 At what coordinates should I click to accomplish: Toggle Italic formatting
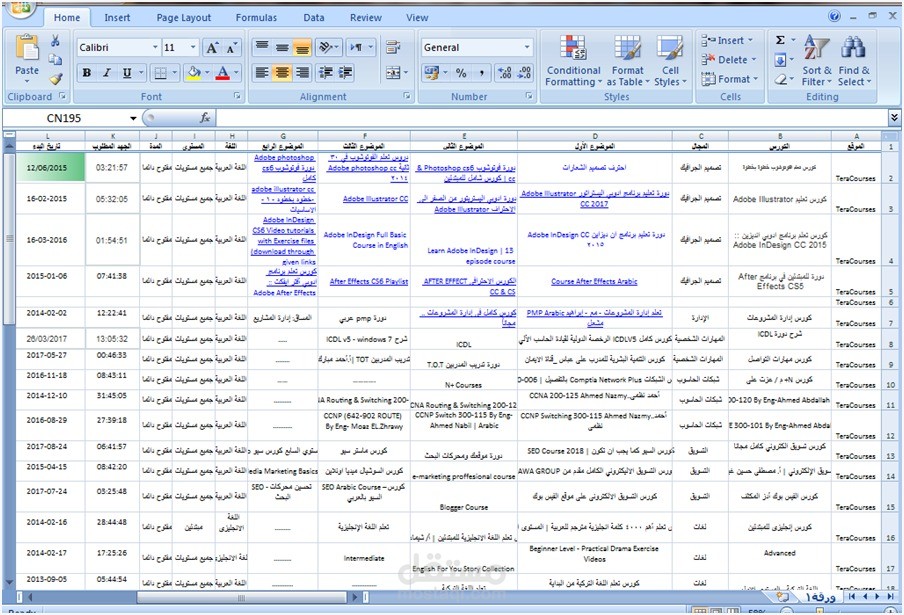[107, 73]
